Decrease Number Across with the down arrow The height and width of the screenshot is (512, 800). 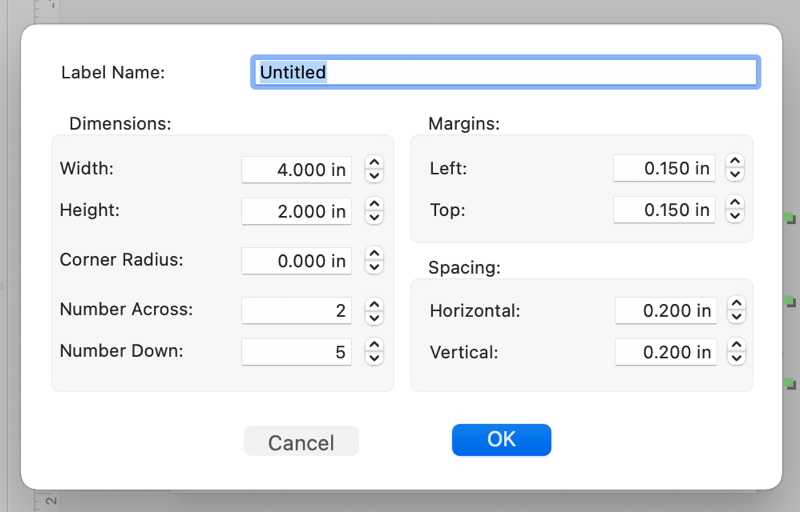tap(374, 317)
